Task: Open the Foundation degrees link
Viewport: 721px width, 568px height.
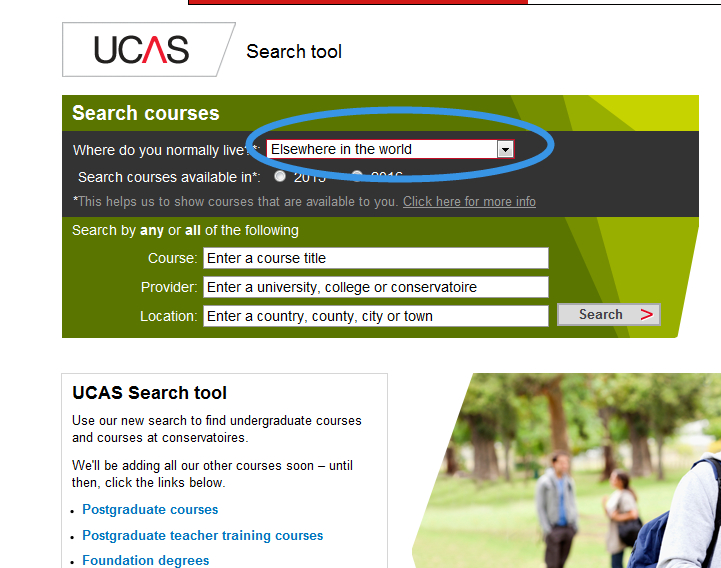Action: pos(145,561)
